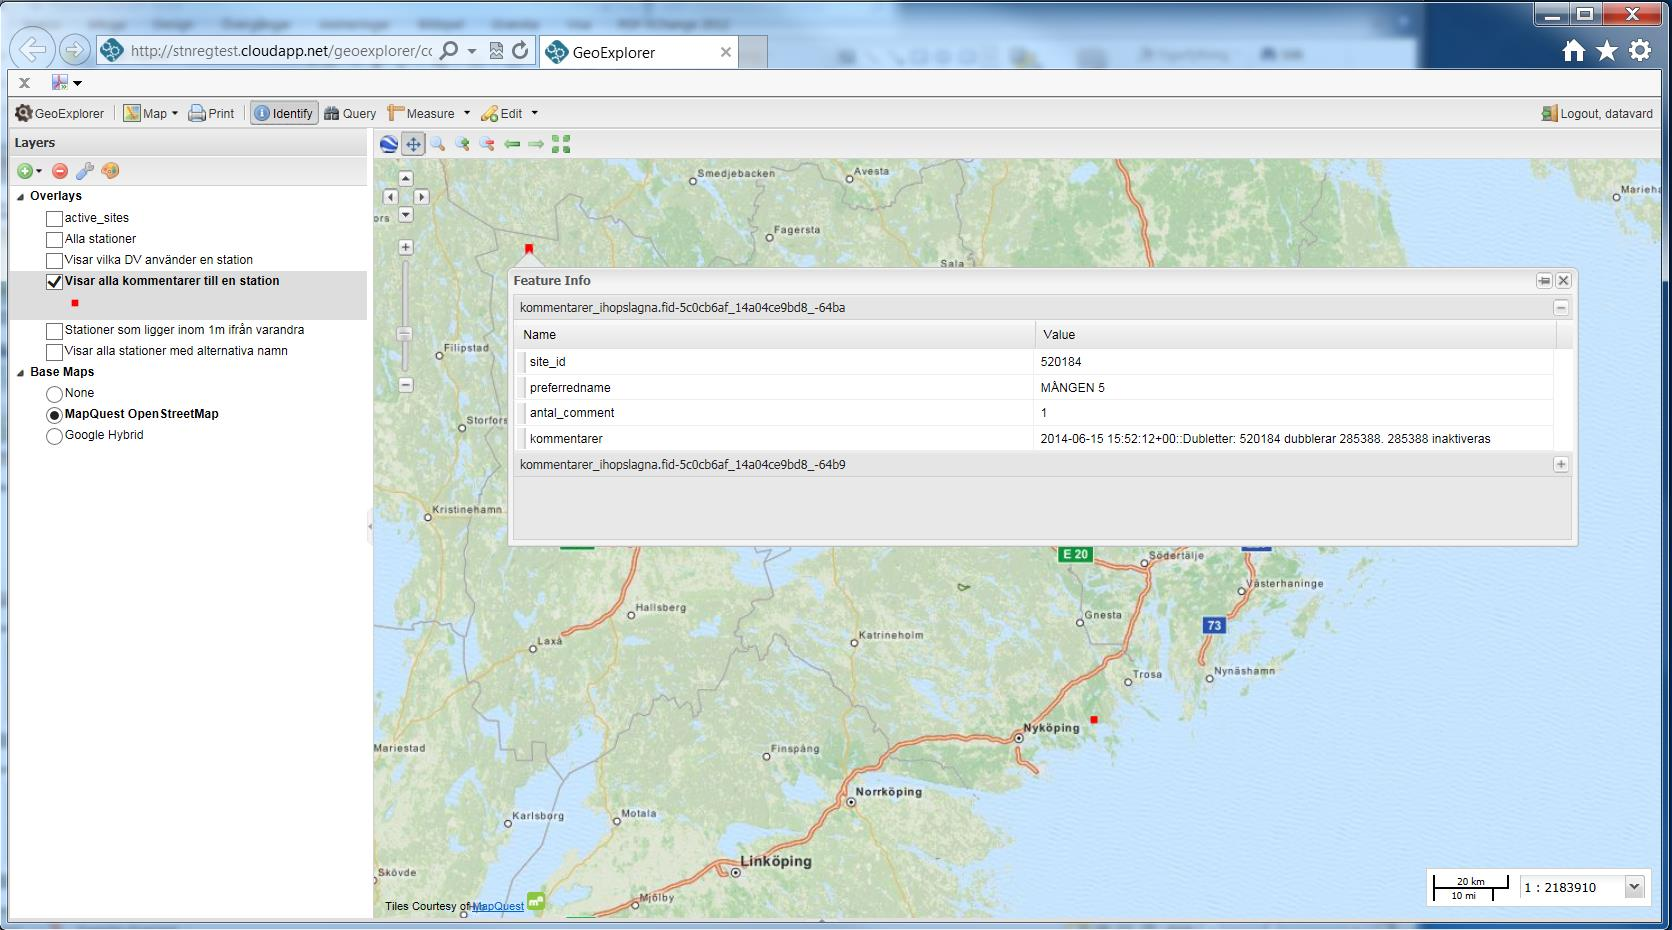Enable the Alla stationer layer checkbox
The height and width of the screenshot is (930, 1672).
click(54, 240)
